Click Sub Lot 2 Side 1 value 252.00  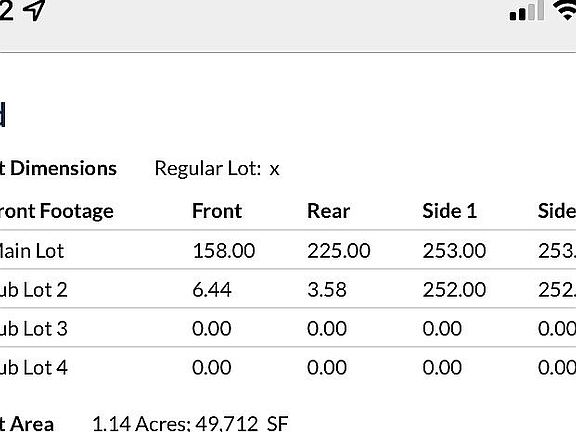click(454, 289)
